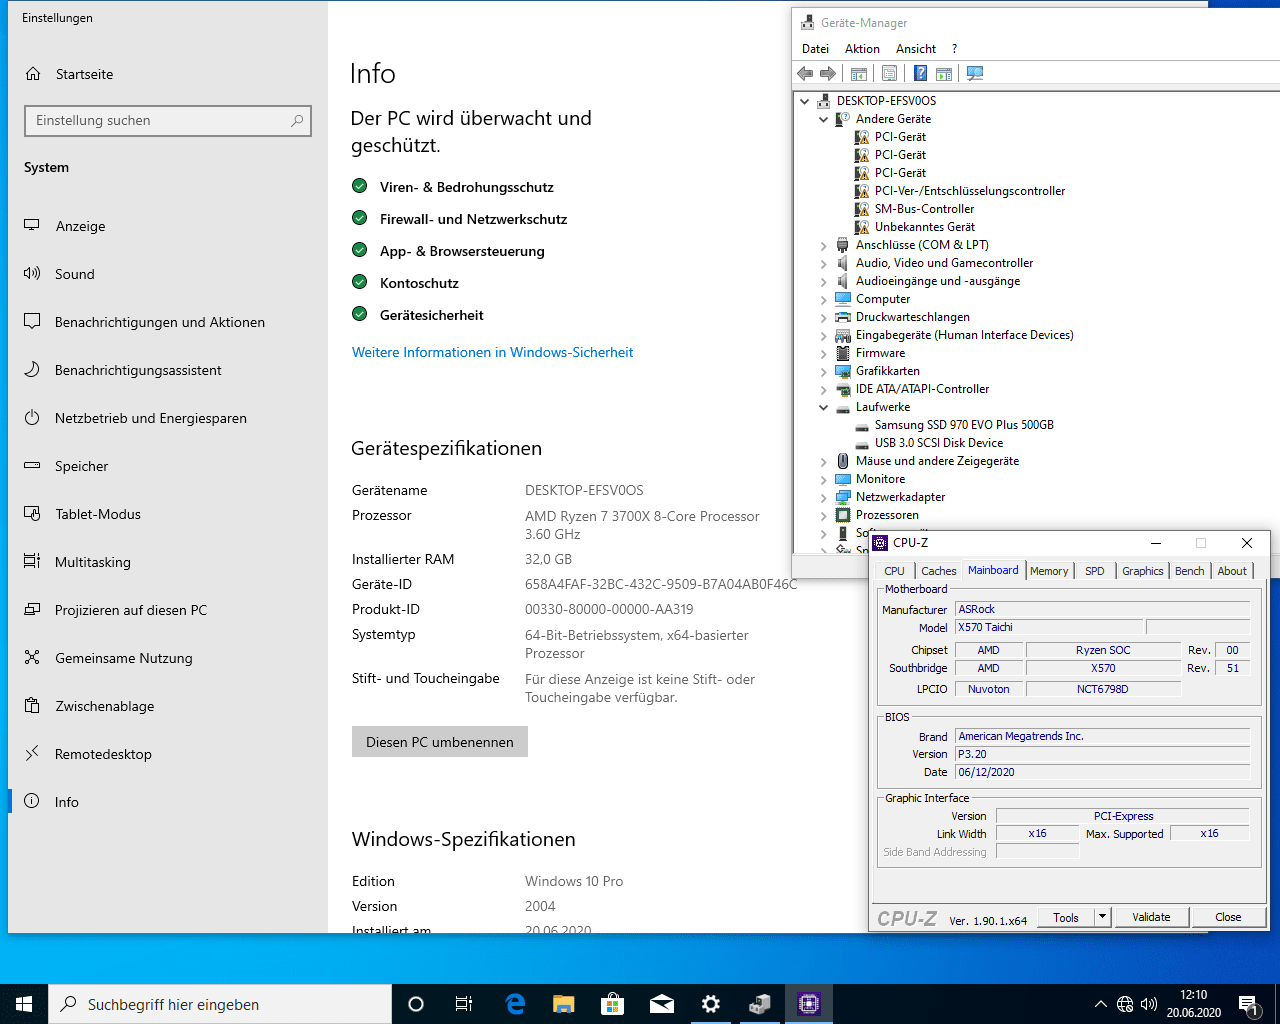Image resolution: width=1280 pixels, height=1024 pixels.
Task: Click the Startseite home icon in Einstellungen
Action: (x=33, y=74)
